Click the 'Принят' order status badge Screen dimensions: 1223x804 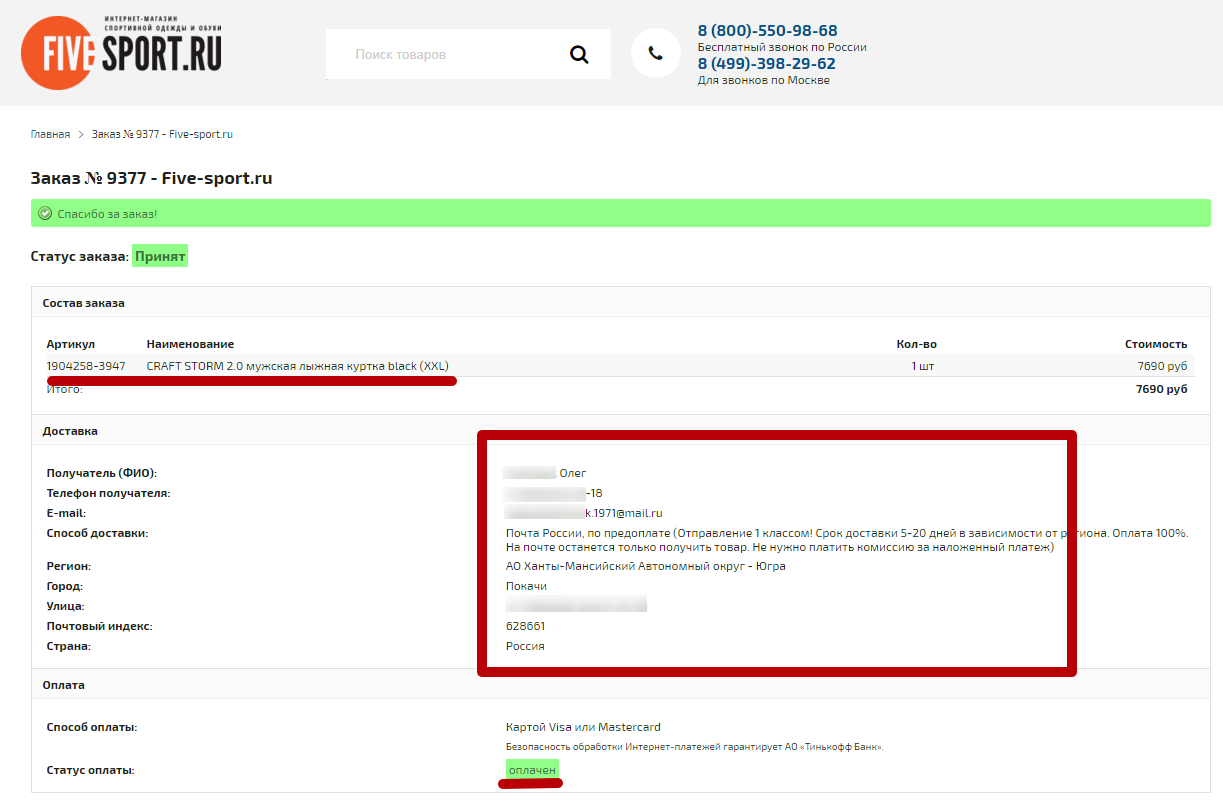coord(160,257)
